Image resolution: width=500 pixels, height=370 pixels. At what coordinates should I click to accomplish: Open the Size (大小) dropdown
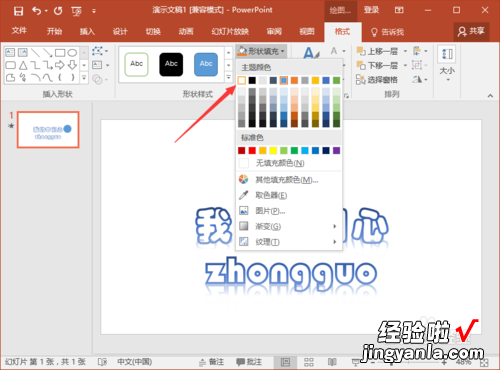coord(447,64)
